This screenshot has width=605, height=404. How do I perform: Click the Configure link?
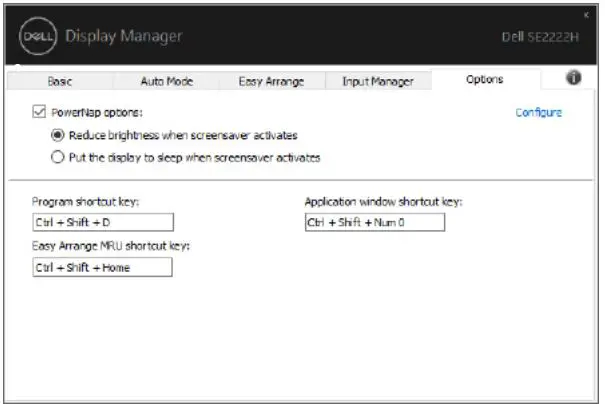tap(539, 112)
